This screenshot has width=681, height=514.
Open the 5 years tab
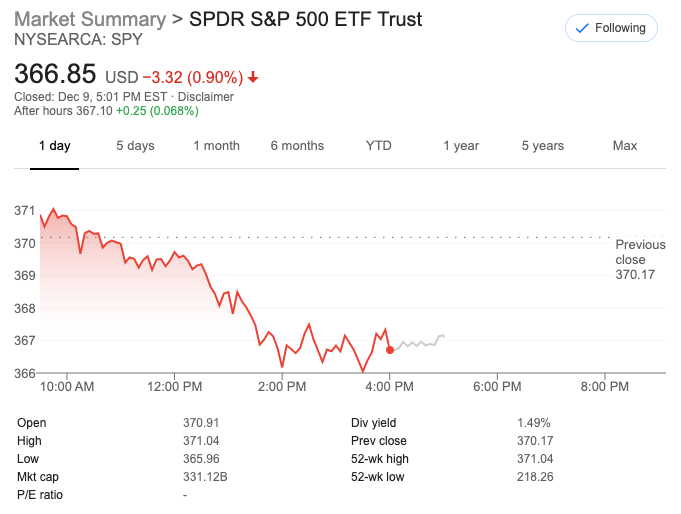pyautogui.click(x=542, y=146)
